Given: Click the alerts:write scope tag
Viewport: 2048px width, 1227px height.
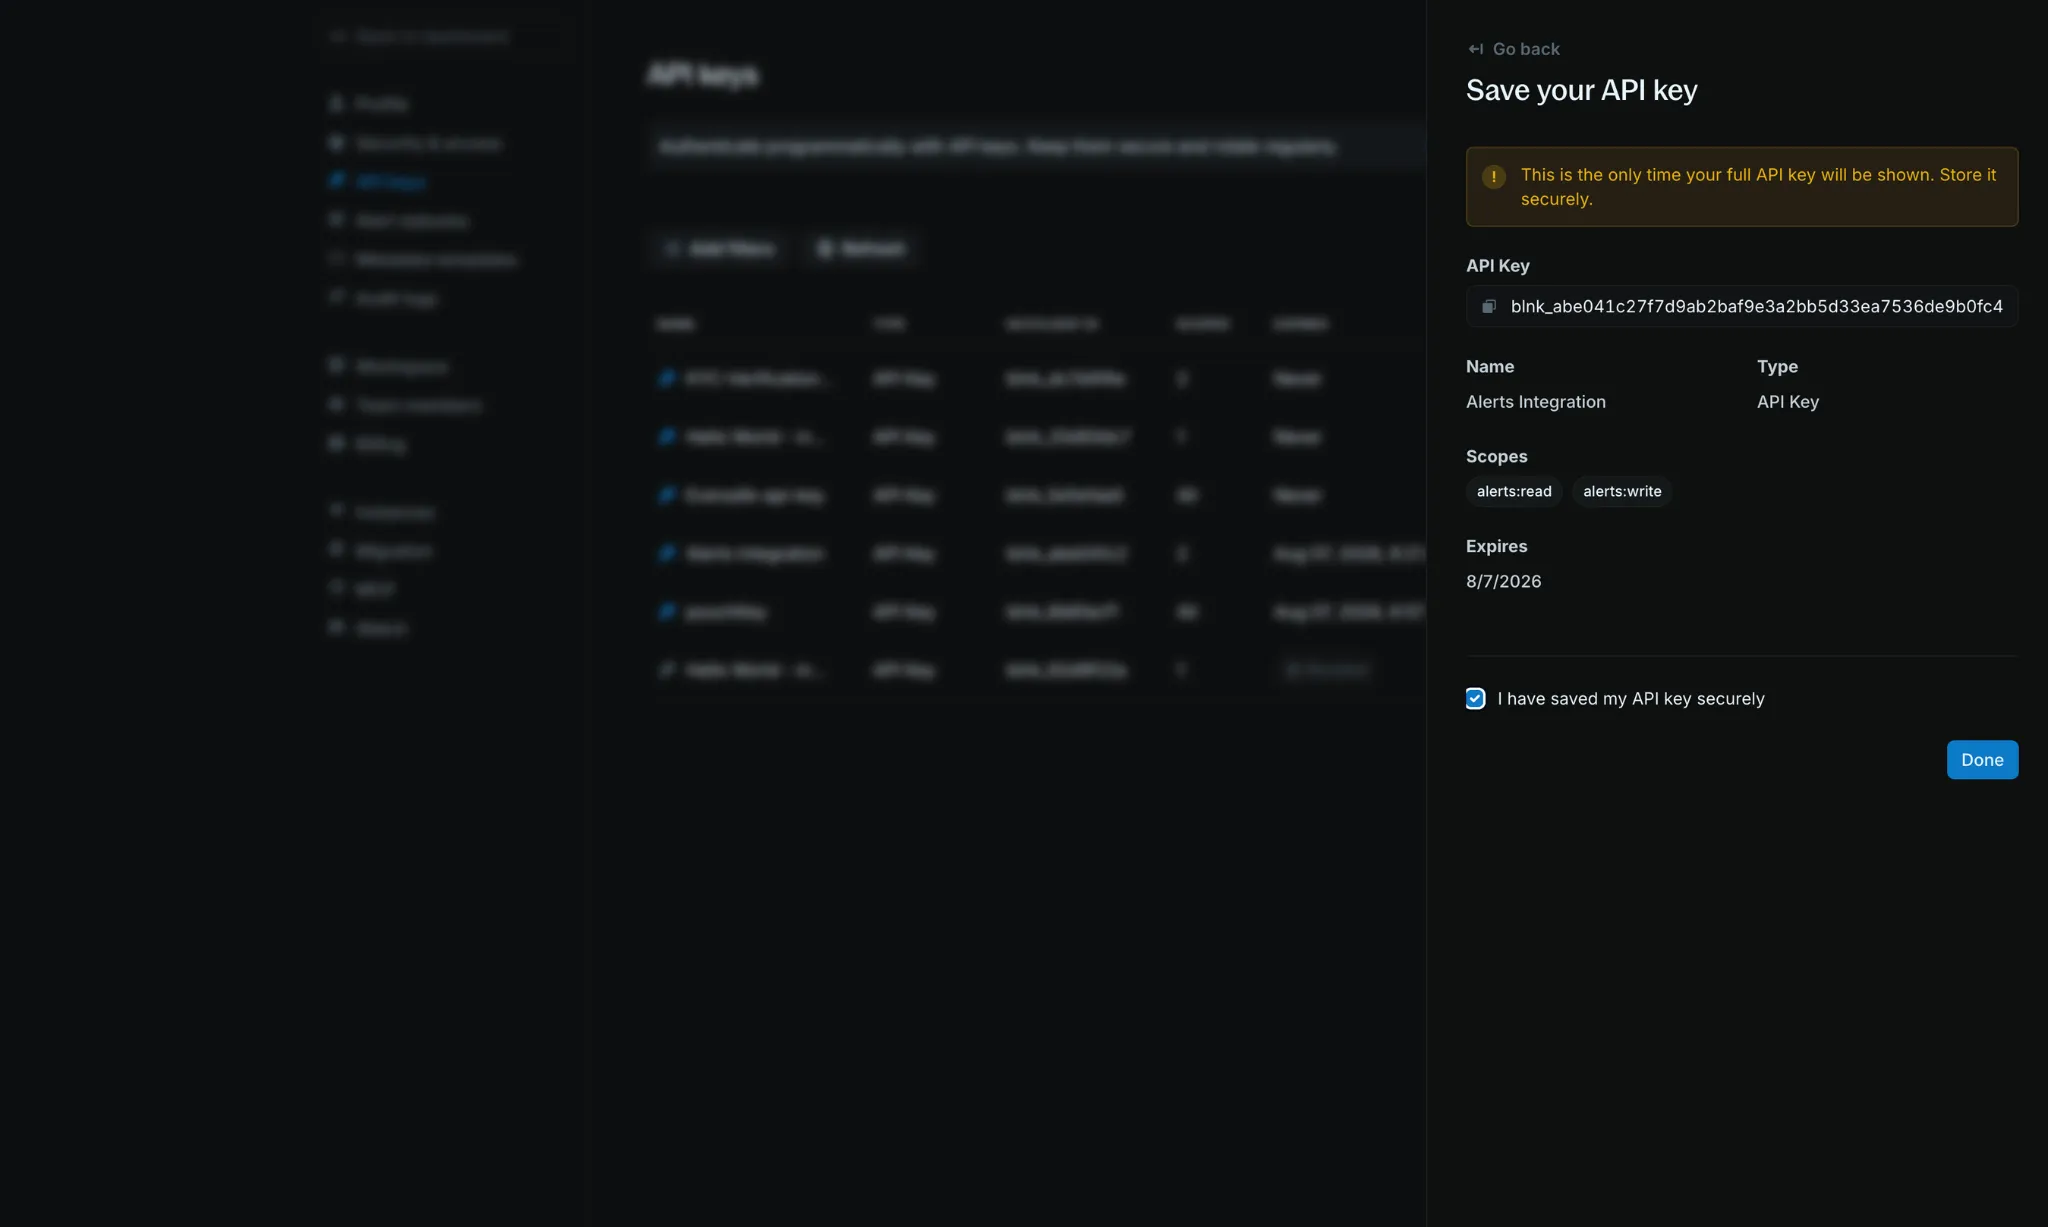Looking at the screenshot, I should 1622,491.
